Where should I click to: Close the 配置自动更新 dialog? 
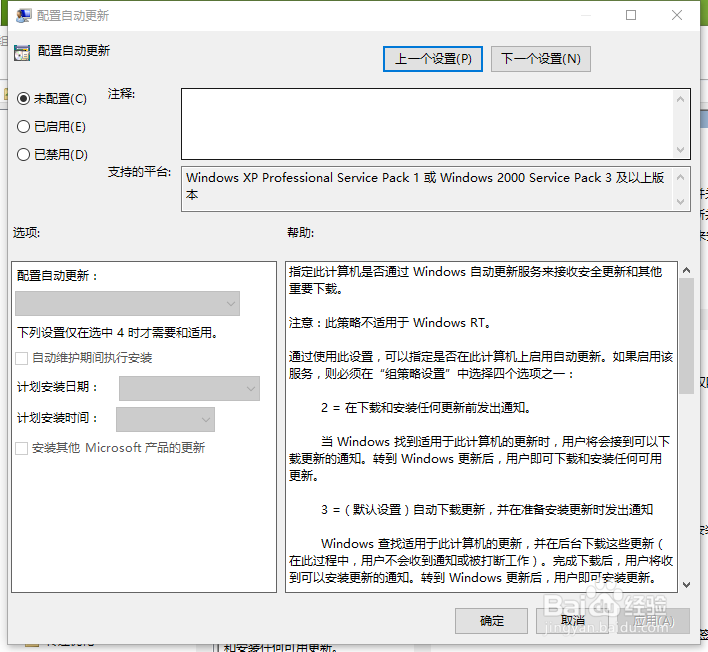coord(676,15)
